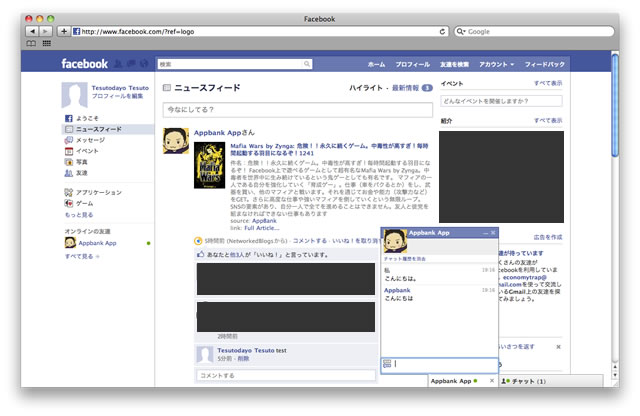The height and width of the screenshot is (416, 640).
Task: Click the page vertical scrollbar thumb
Action: point(615,105)
